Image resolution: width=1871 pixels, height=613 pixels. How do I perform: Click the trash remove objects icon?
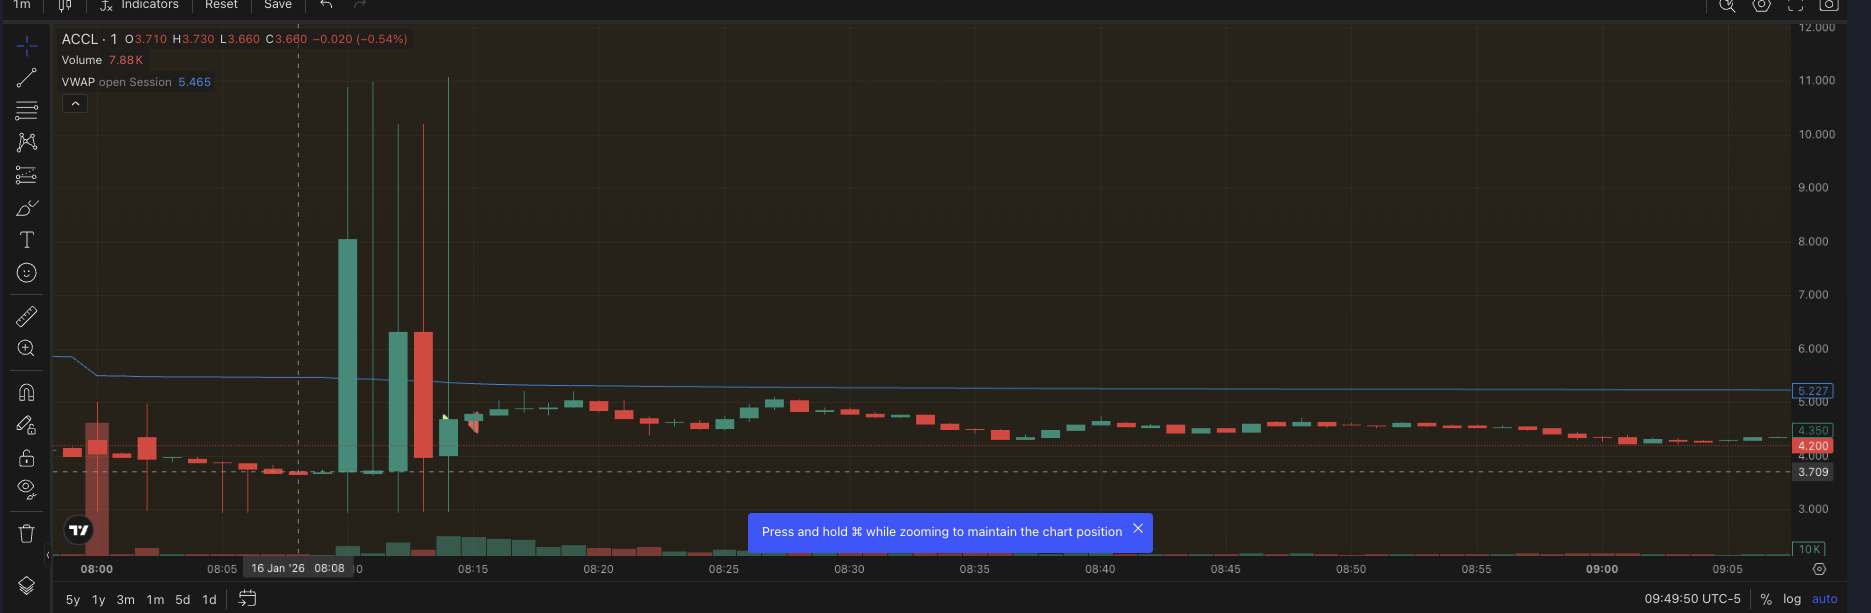(x=27, y=533)
